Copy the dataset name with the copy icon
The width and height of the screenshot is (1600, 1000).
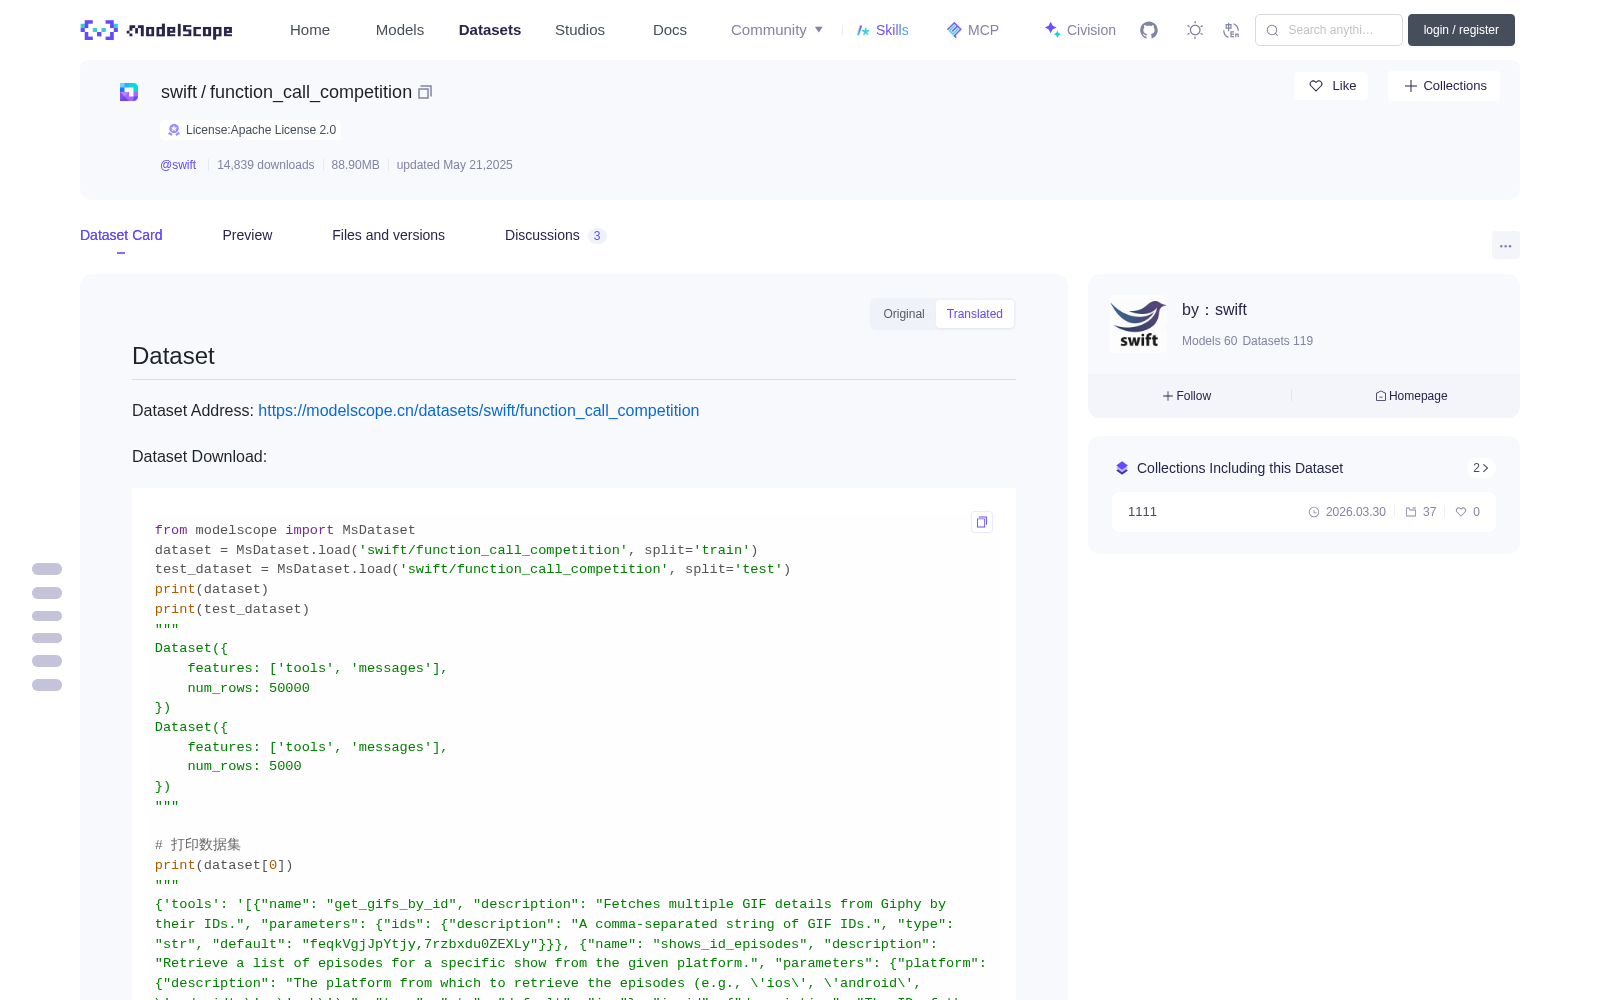pos(425,92)
